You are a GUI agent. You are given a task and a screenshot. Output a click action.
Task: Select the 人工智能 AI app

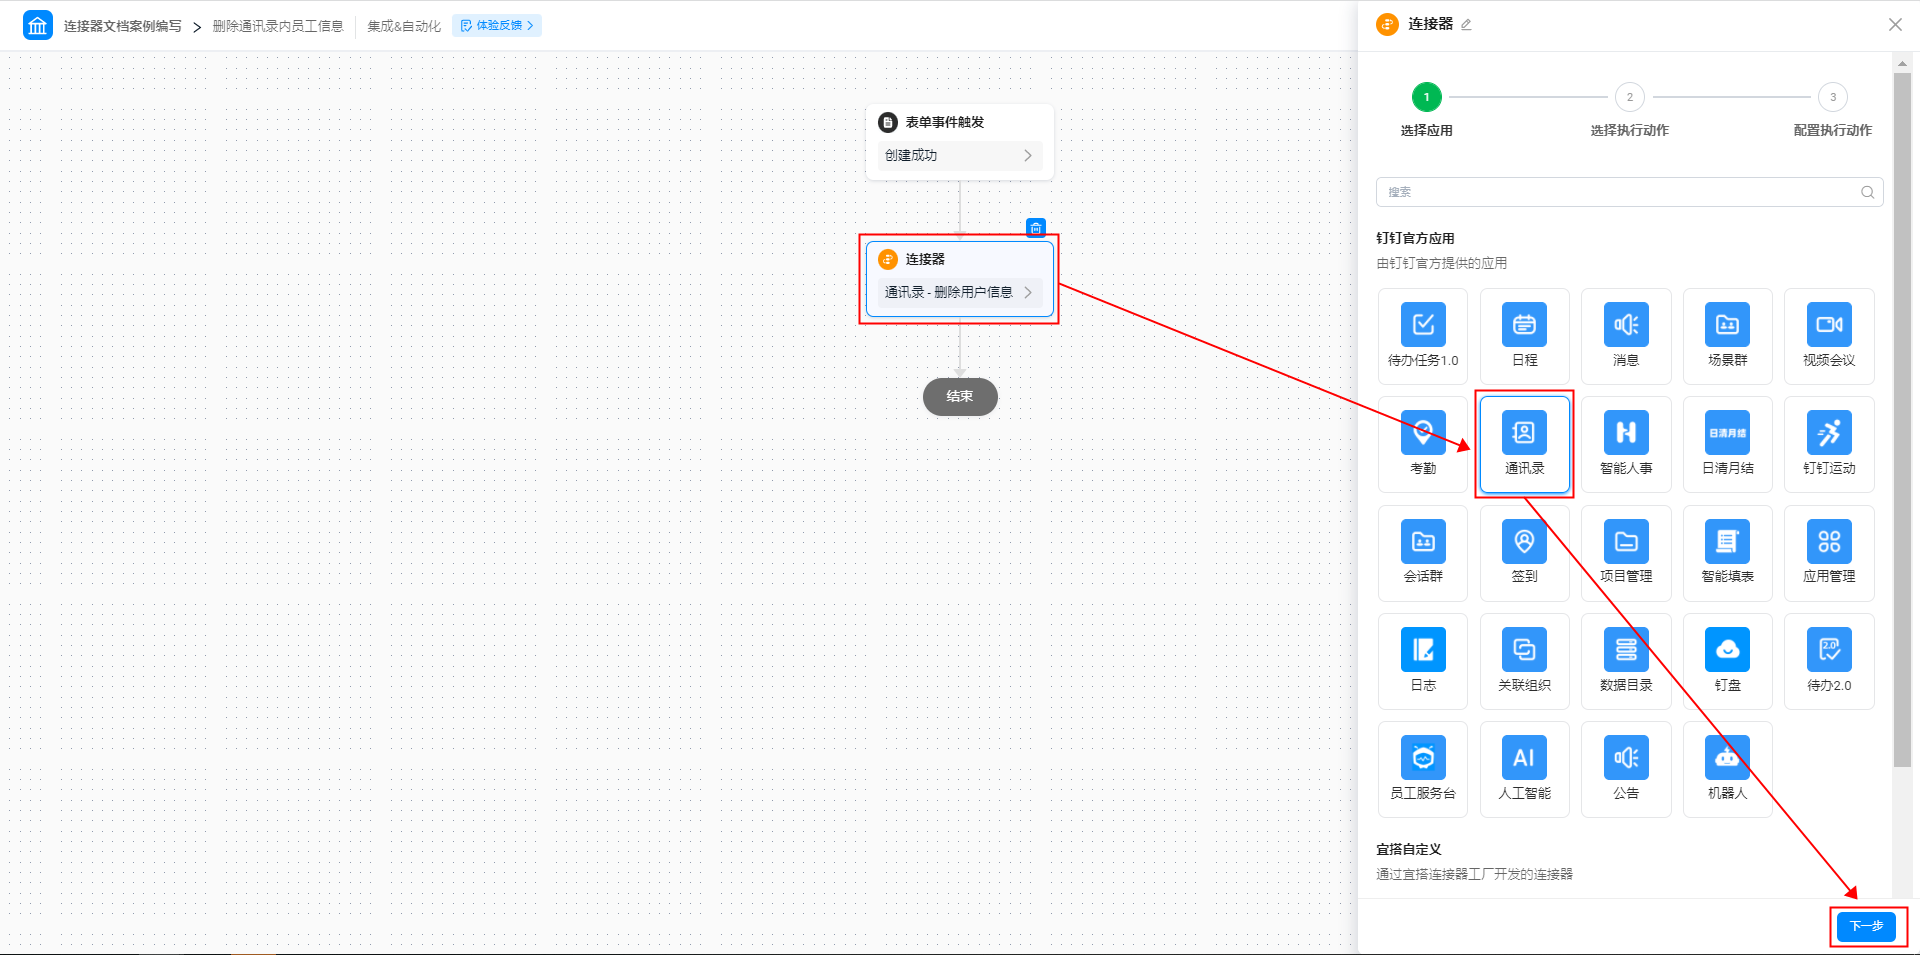[x=1524, y=769]
